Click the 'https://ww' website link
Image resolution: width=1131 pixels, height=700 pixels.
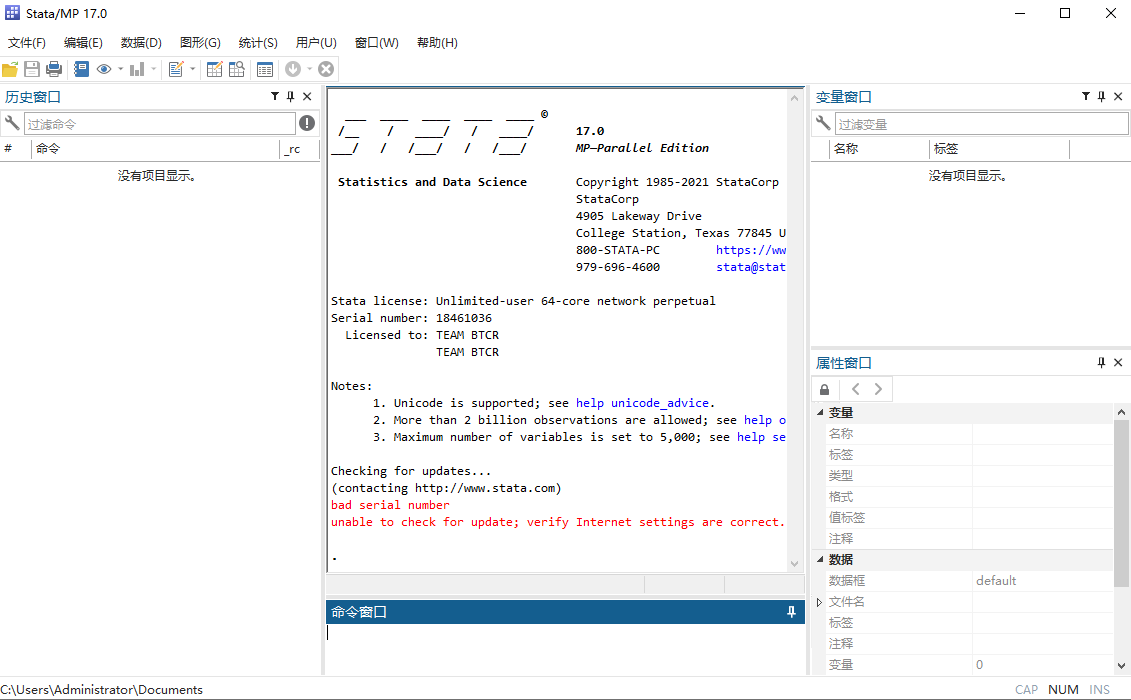[x=750, y=250]
